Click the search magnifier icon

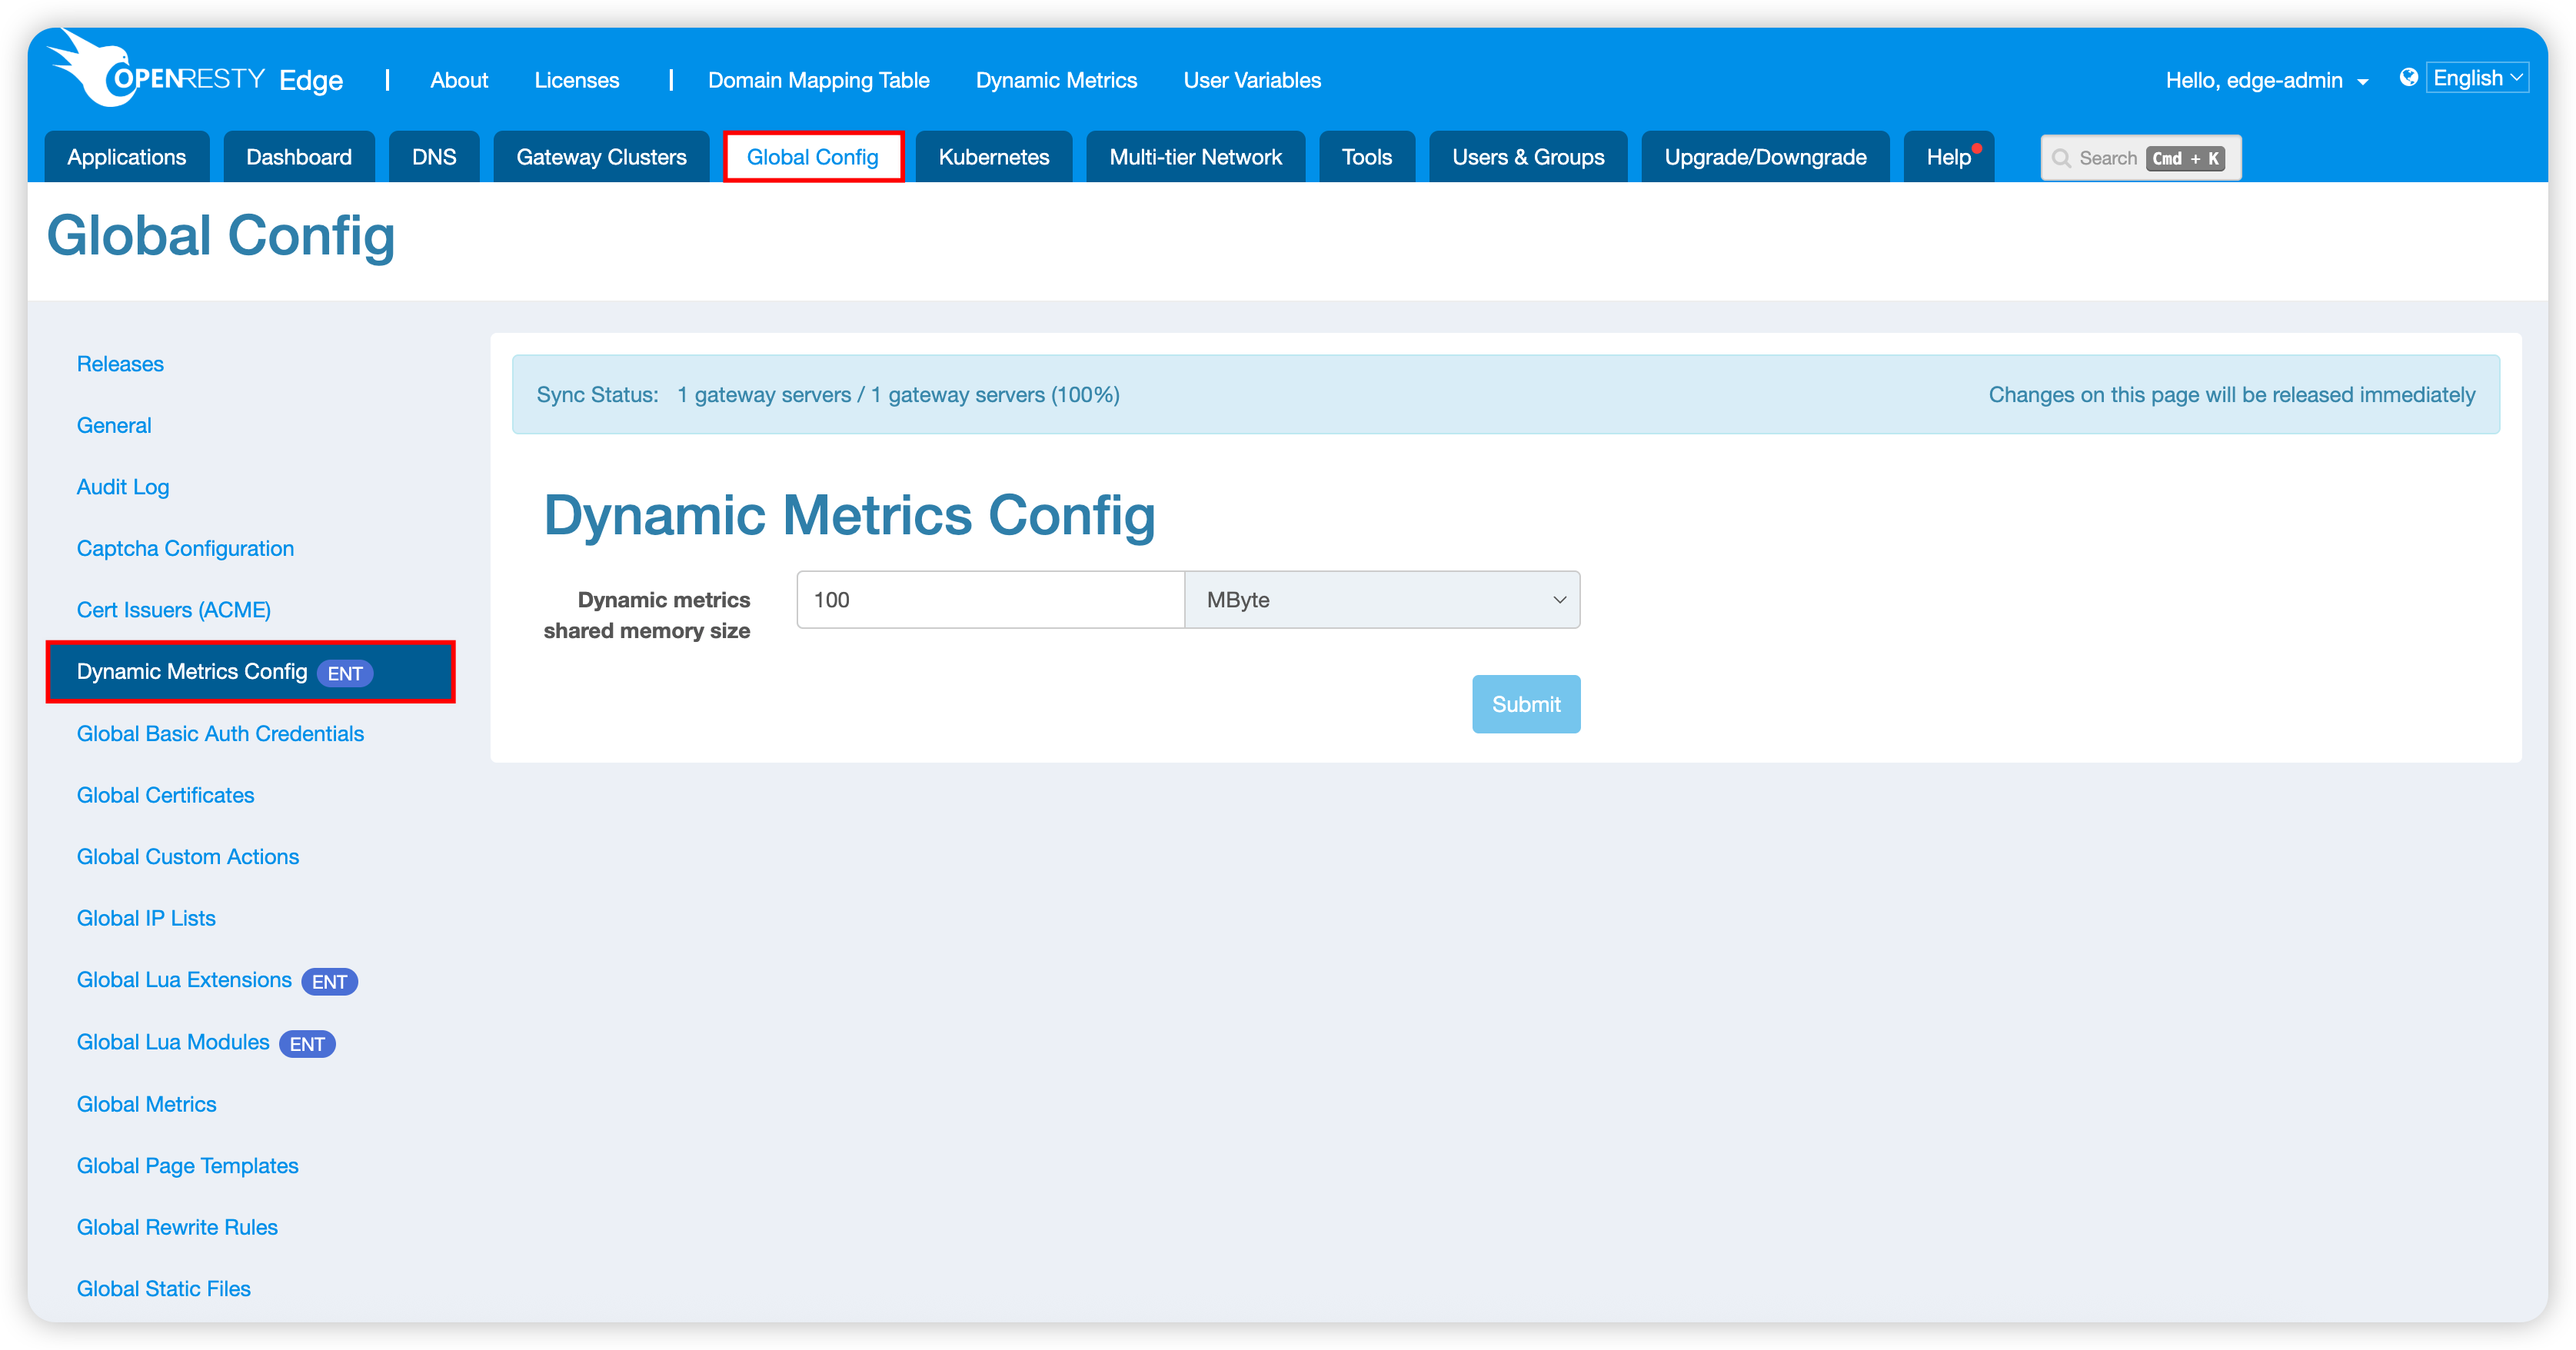point(2061,158)
